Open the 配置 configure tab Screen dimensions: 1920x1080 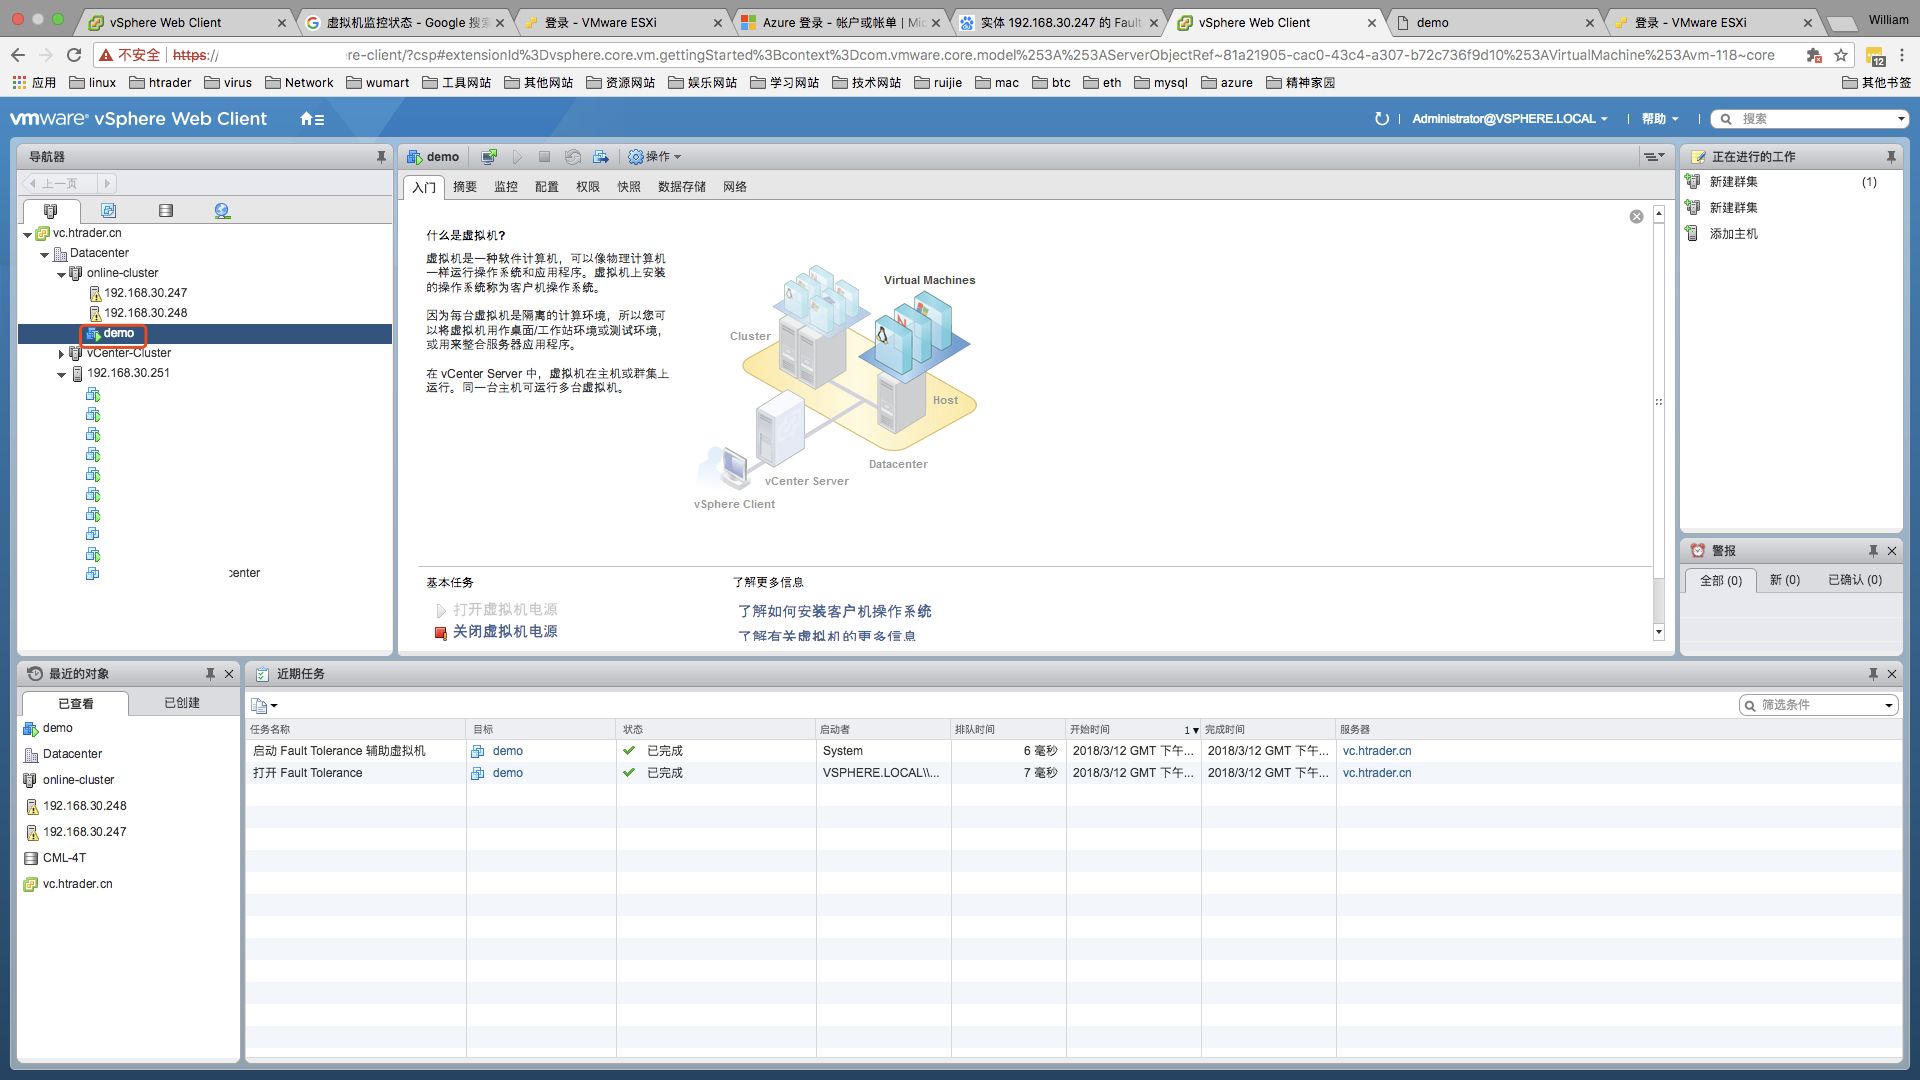(x=547, y=187)
